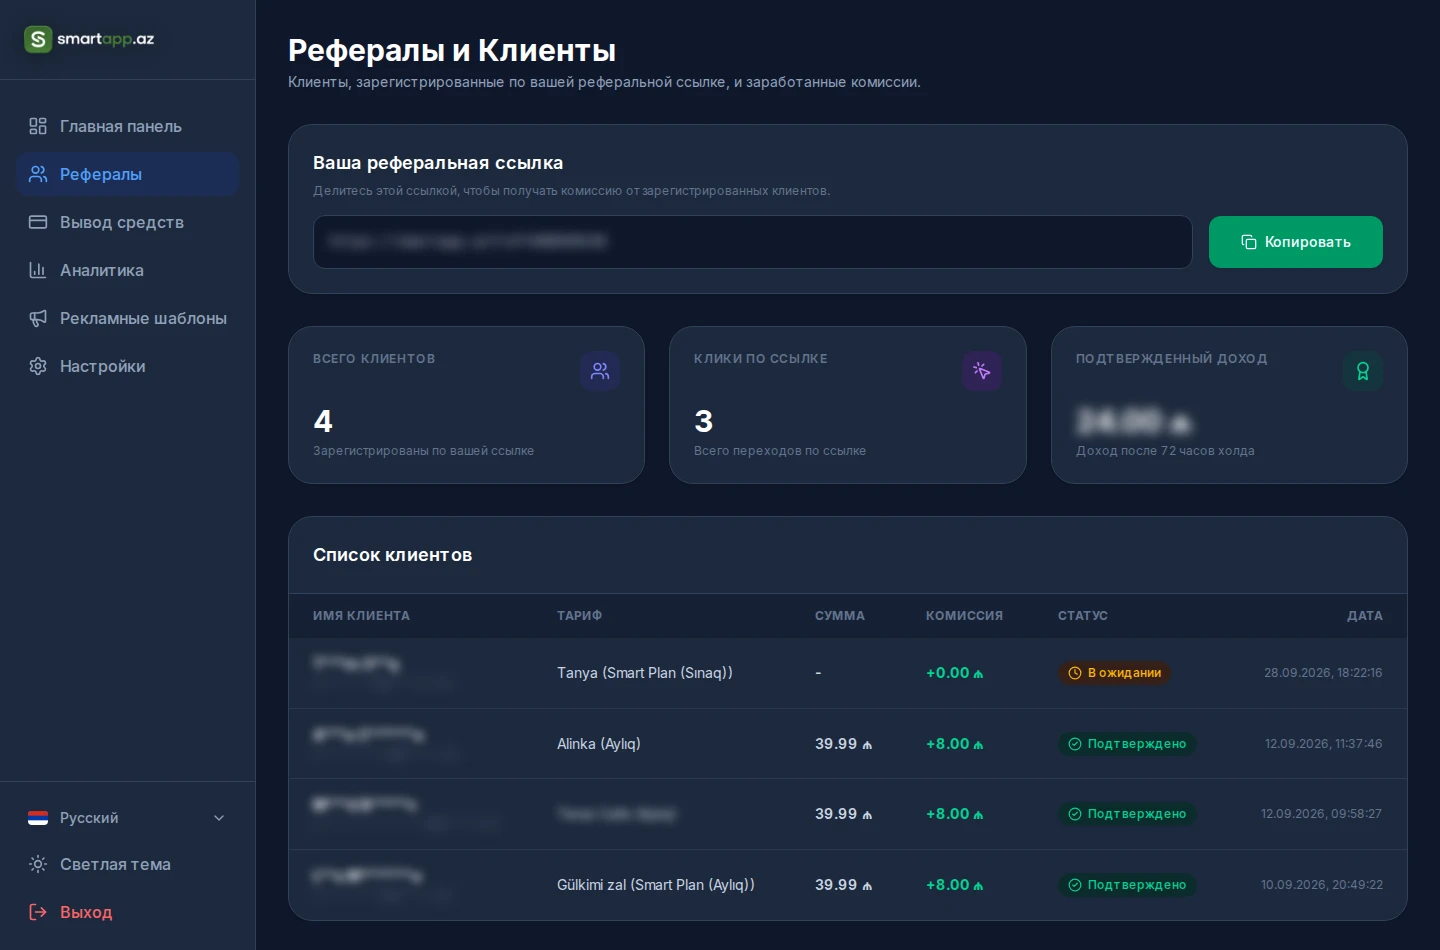Click the award icon on Подтвержденный доход card
Viewport: 1440px width, 950px height.
click(x=1363, y=371)
